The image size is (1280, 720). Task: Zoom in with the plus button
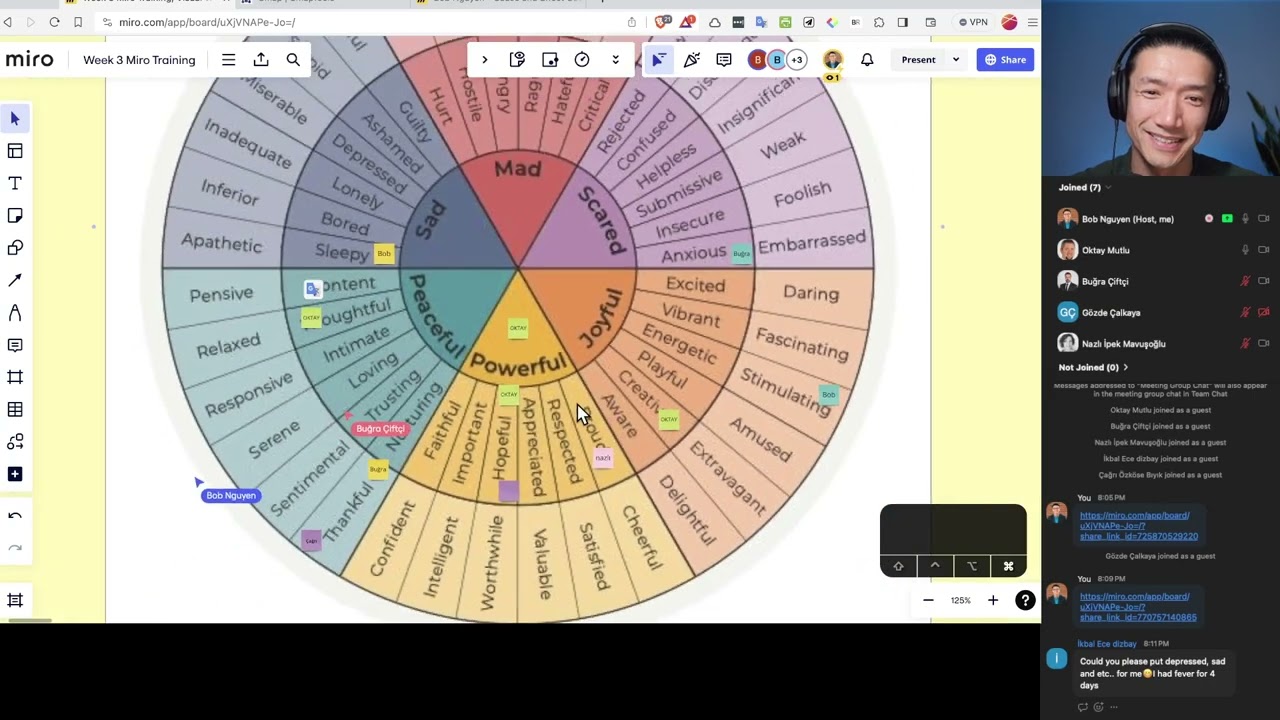click(x=993, y=600)
